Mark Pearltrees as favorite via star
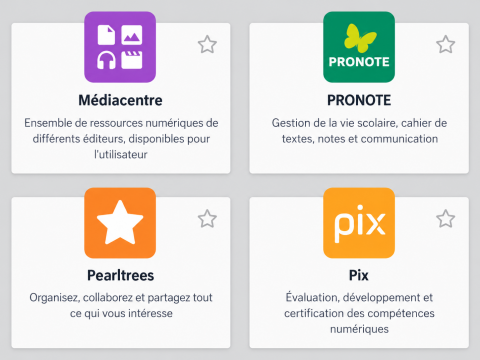Viewport: 480px width, 360px height. 207,219
